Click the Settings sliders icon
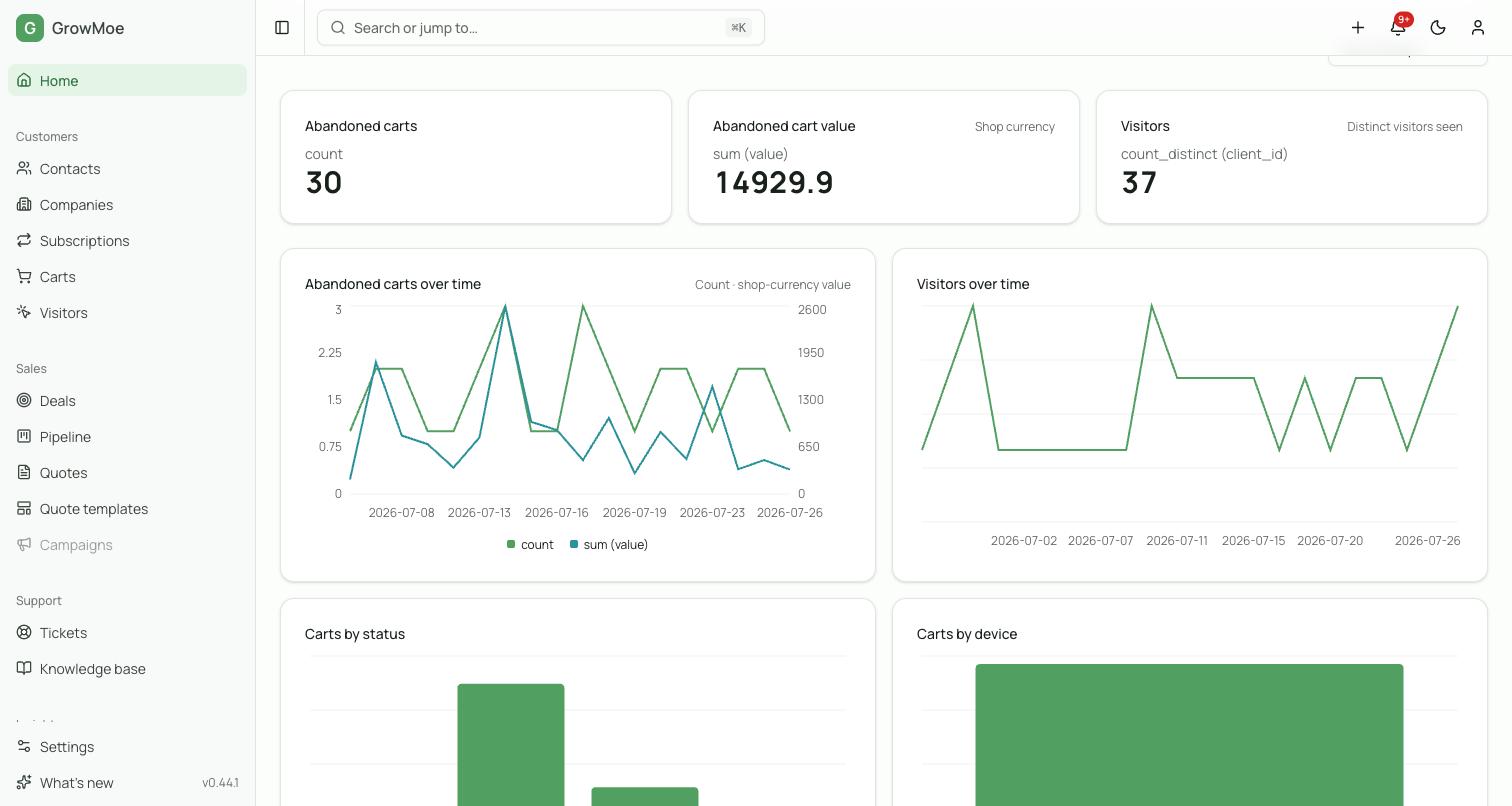 [24, 747]
